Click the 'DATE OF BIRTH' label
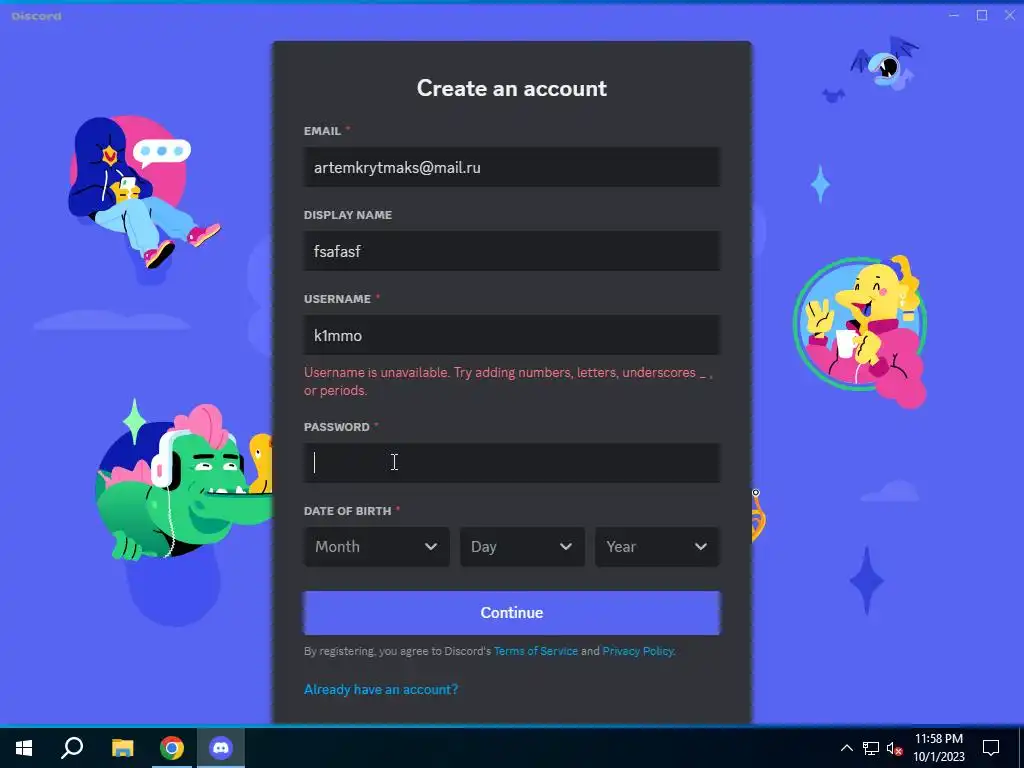This screenshot has height=768, width=1024. [347, 511]
